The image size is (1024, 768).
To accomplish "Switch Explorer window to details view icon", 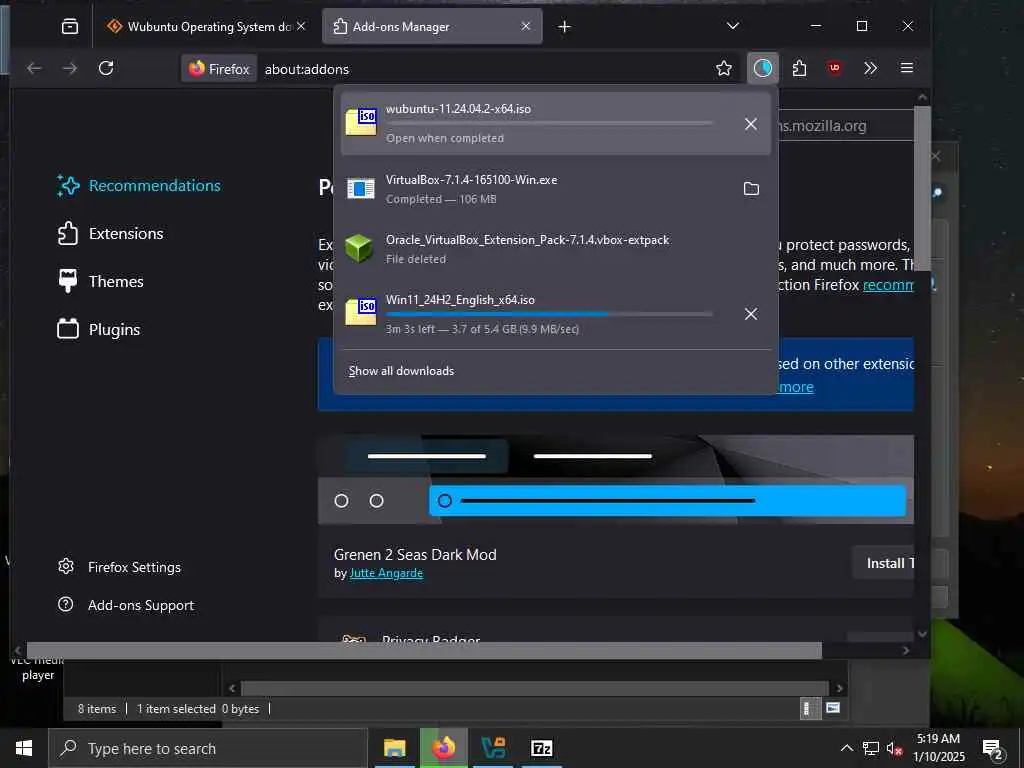I will tap(809, 709).
